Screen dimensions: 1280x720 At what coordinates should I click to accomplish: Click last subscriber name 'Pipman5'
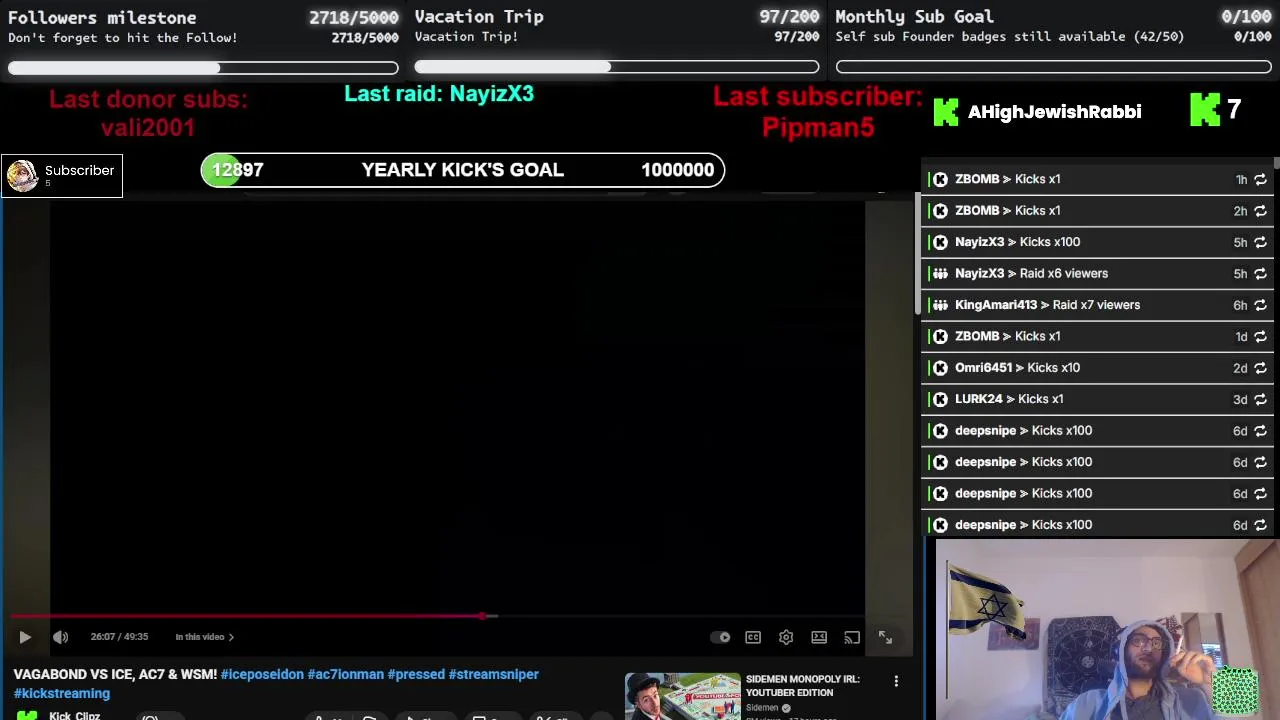818,127
